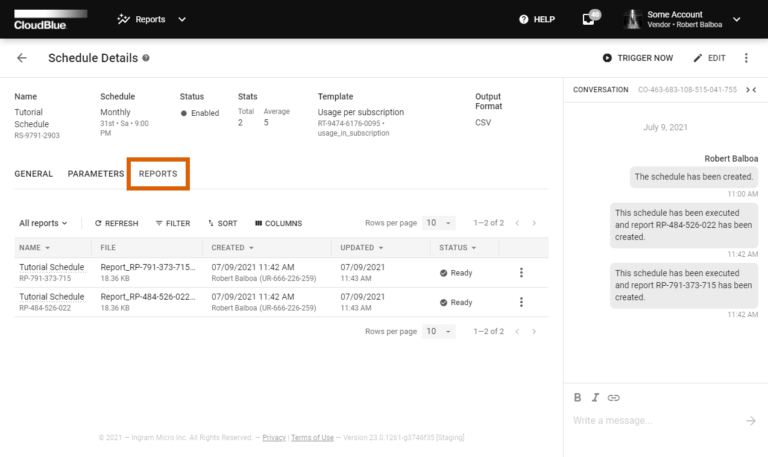The image size is (768, 457).
Task: Click message mentioning report RP-791-373-715
Action: coord(684,285)
